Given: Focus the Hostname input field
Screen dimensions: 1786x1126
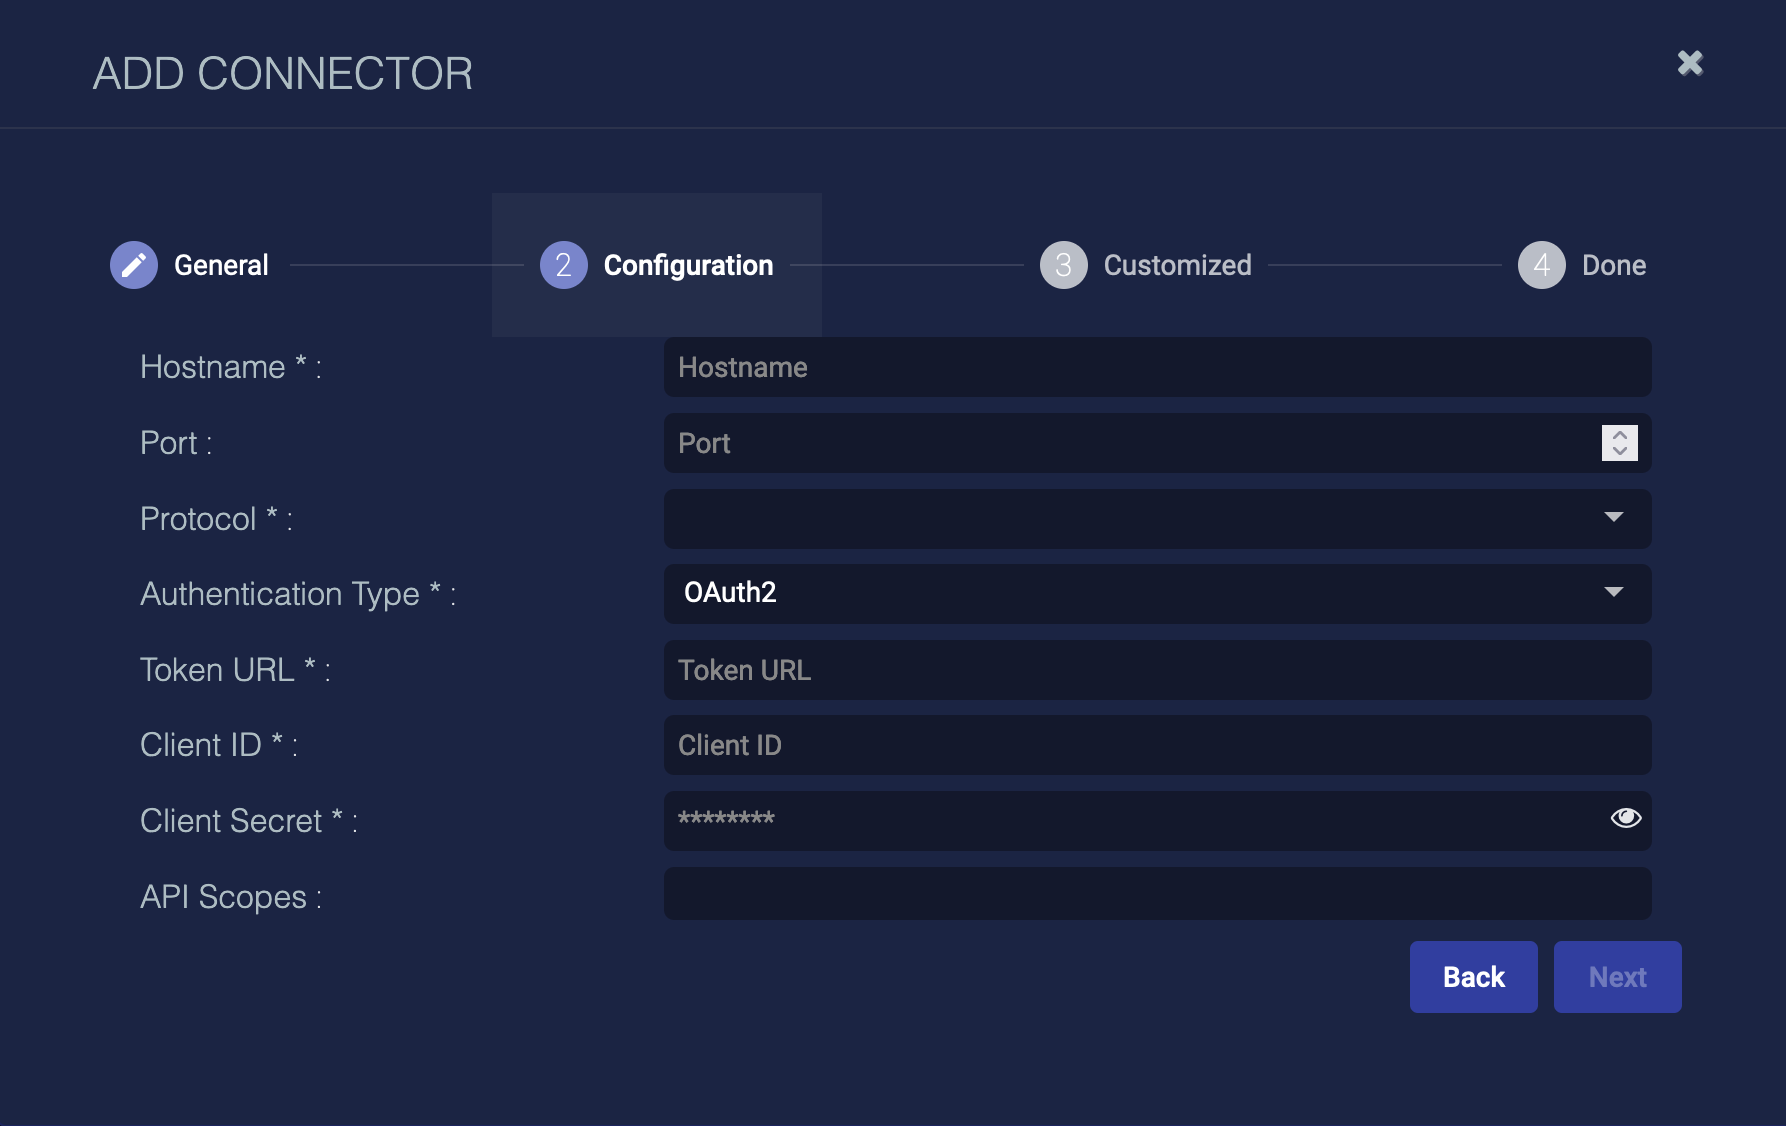Looking at the screenshot, I should tap(1157, 367).
